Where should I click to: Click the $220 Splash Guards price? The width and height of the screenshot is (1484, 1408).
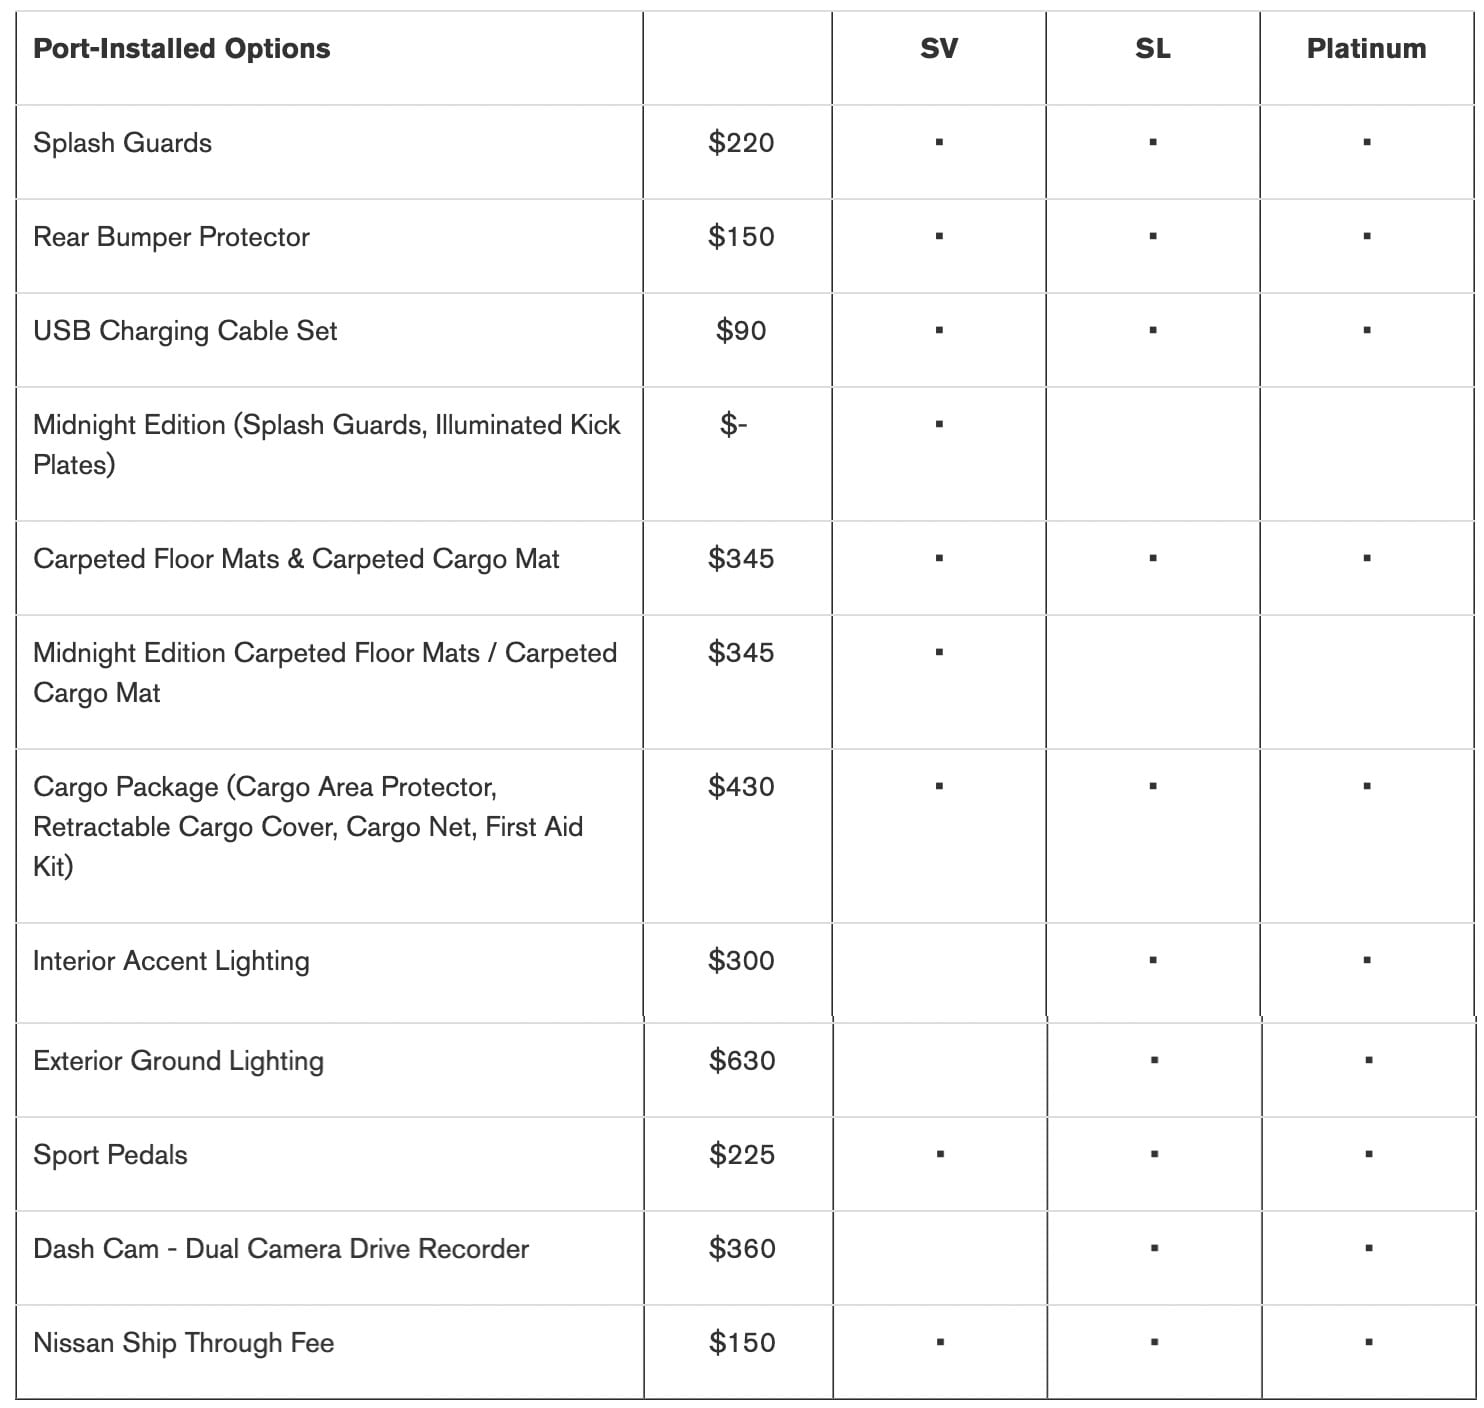pos(740,143)
